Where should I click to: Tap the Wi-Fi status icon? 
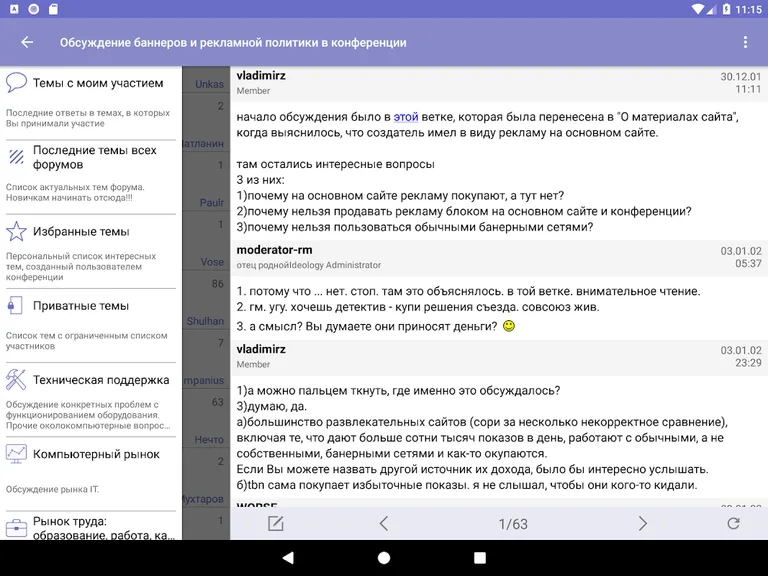699,9
